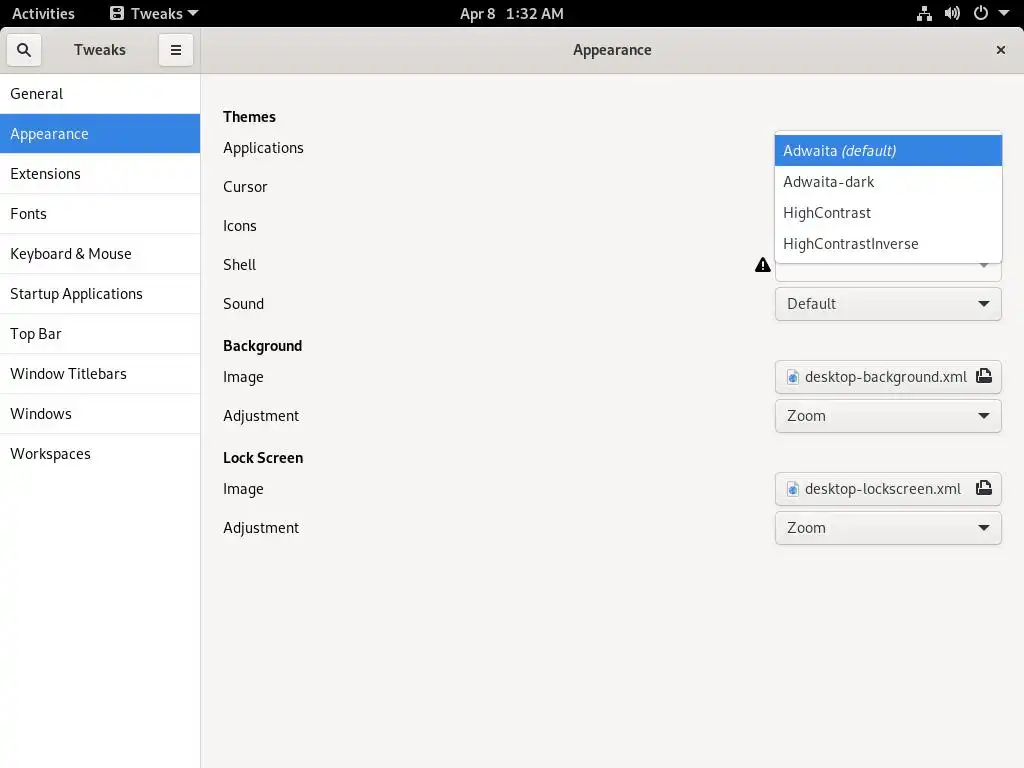This screenshot has height=768, width=1024.
Task: Open the hamburger menu button
Action: pos(176,50)
